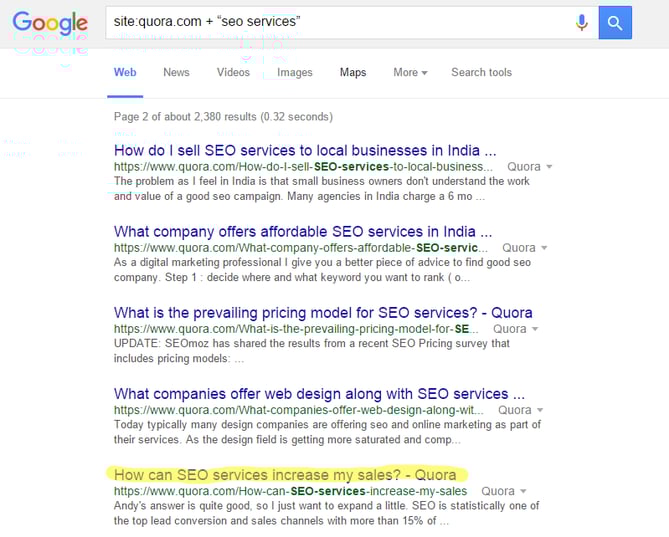Activate voice search microphone icon

582,23
